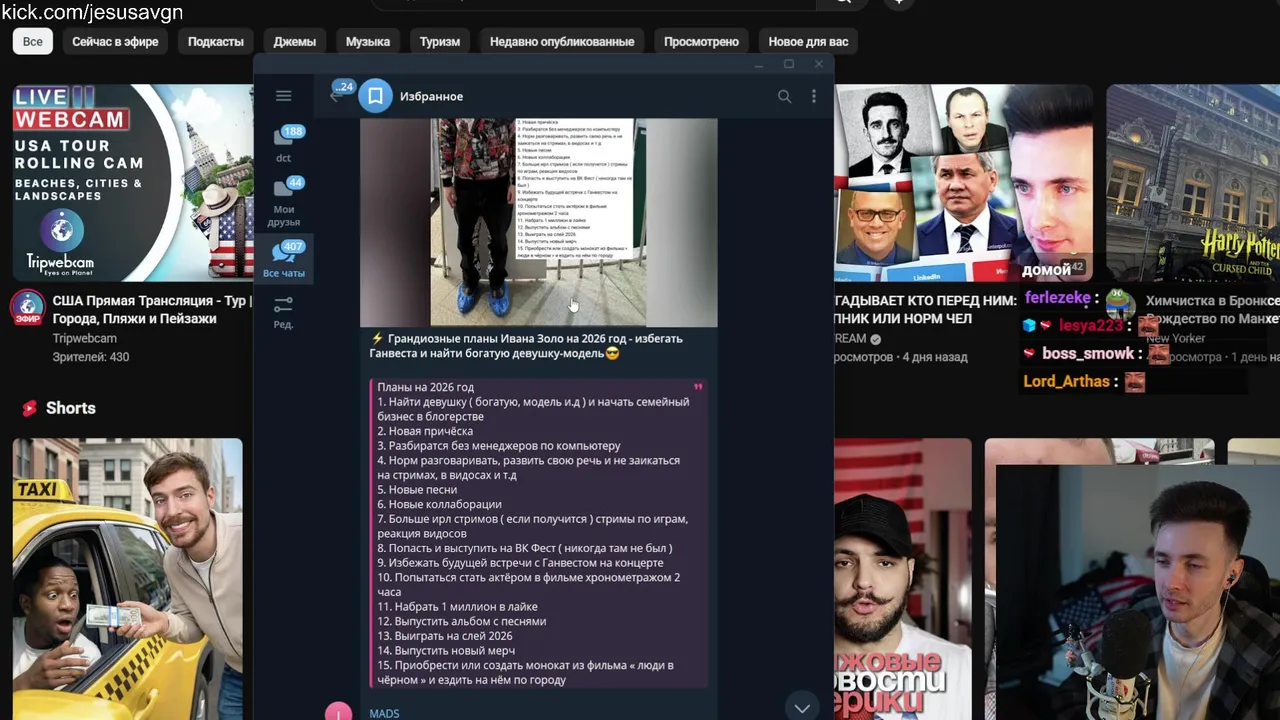Screen dimensions: 1280x720
Task: Search in the Избранное chat
Action: click(785, 96)
